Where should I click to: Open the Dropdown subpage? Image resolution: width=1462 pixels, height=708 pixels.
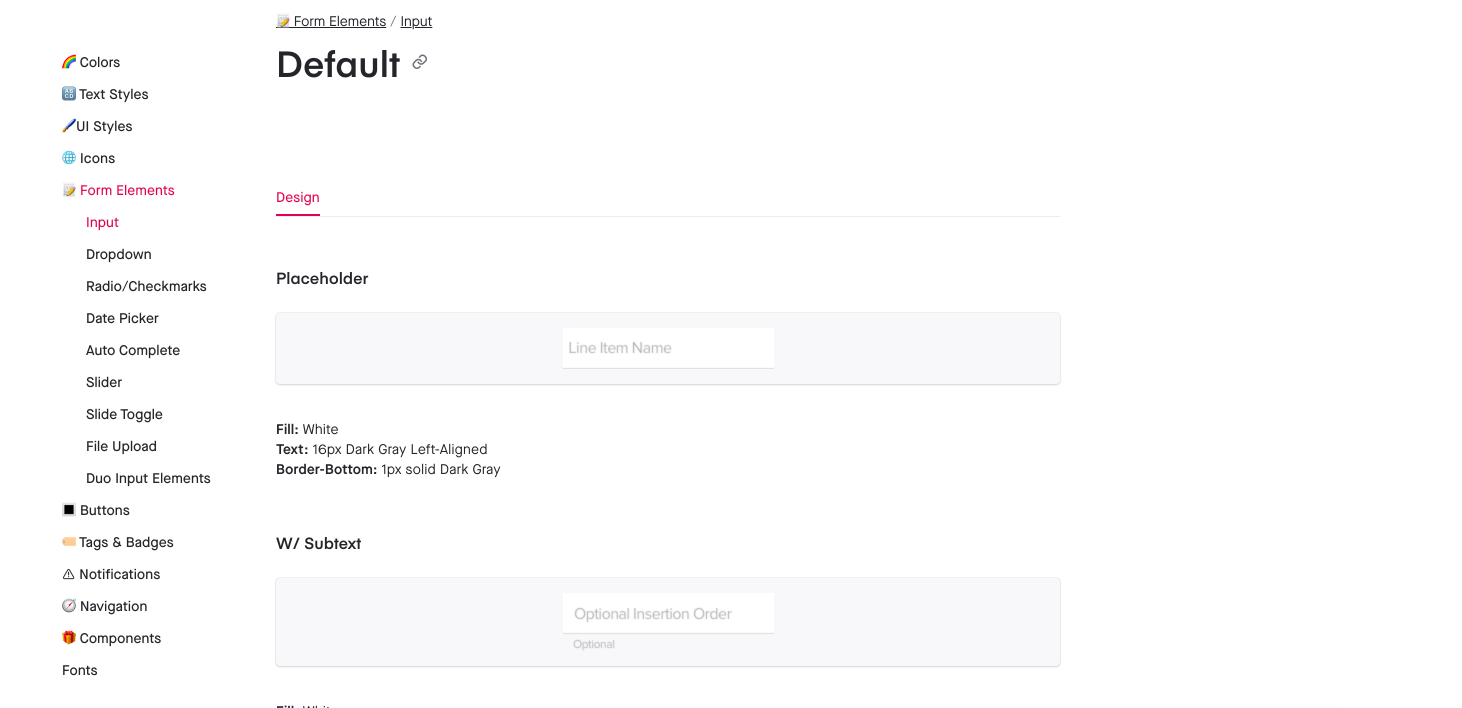(119, 254)
